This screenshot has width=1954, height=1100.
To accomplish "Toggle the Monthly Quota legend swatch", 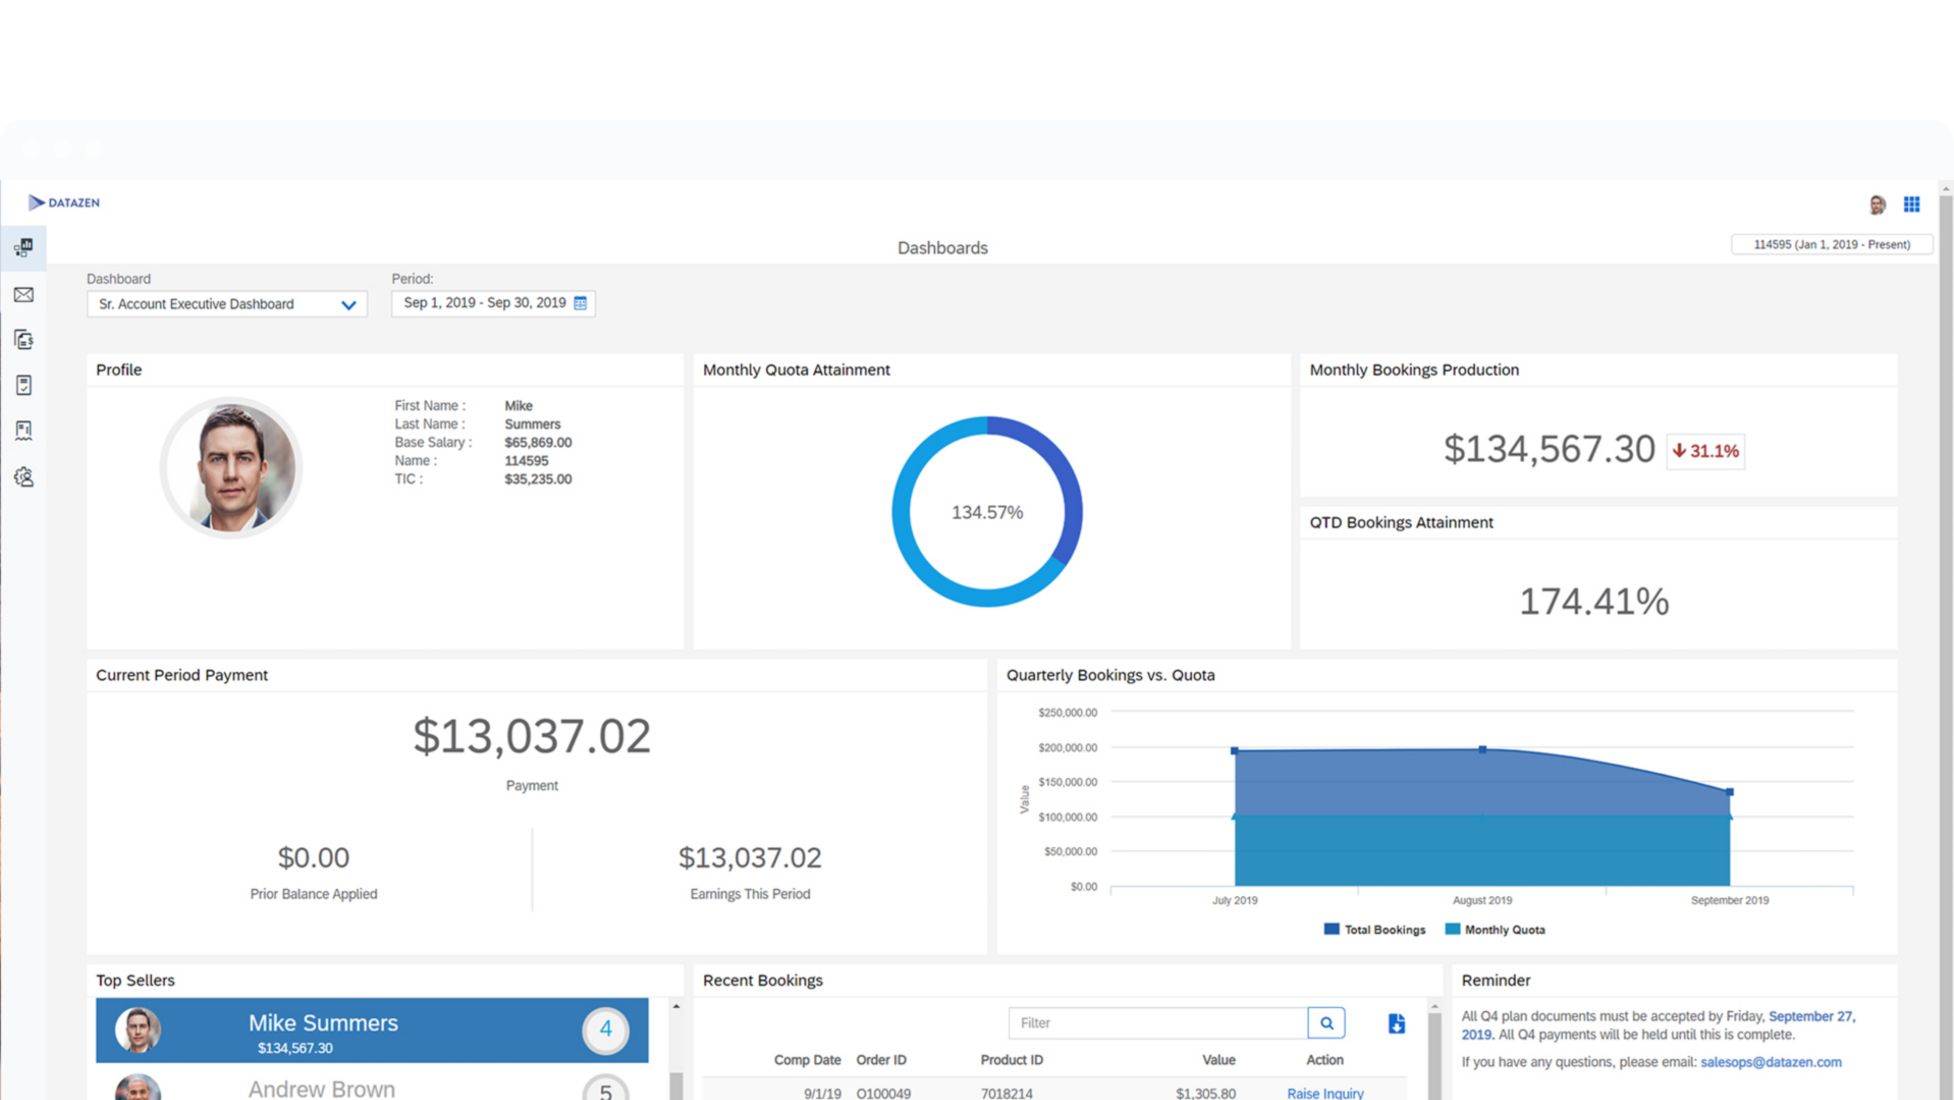I will pyautogui.click(x=1452, y=929).
